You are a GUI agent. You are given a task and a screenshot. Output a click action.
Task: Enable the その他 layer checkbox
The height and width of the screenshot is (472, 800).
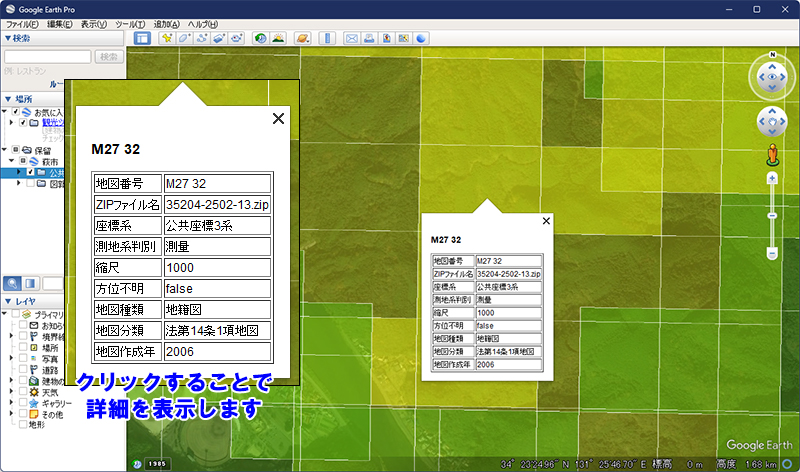pos(23,414)
